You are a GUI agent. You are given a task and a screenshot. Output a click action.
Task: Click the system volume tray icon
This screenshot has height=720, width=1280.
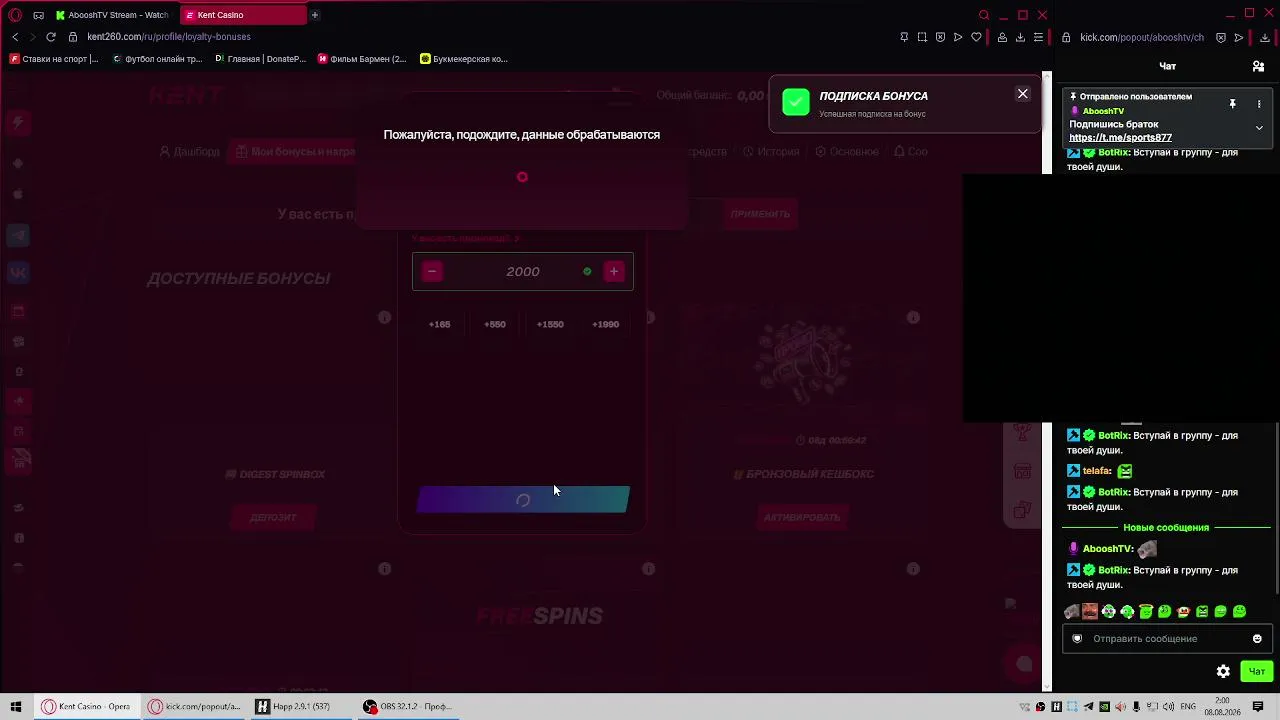tap(1170, 706)
